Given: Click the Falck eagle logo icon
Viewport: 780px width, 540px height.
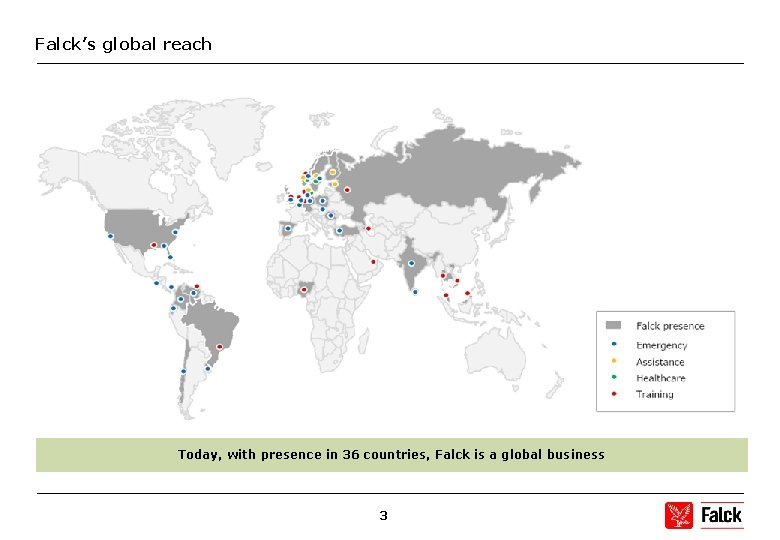Looking at the screenshot, I should tap(679, 515).
